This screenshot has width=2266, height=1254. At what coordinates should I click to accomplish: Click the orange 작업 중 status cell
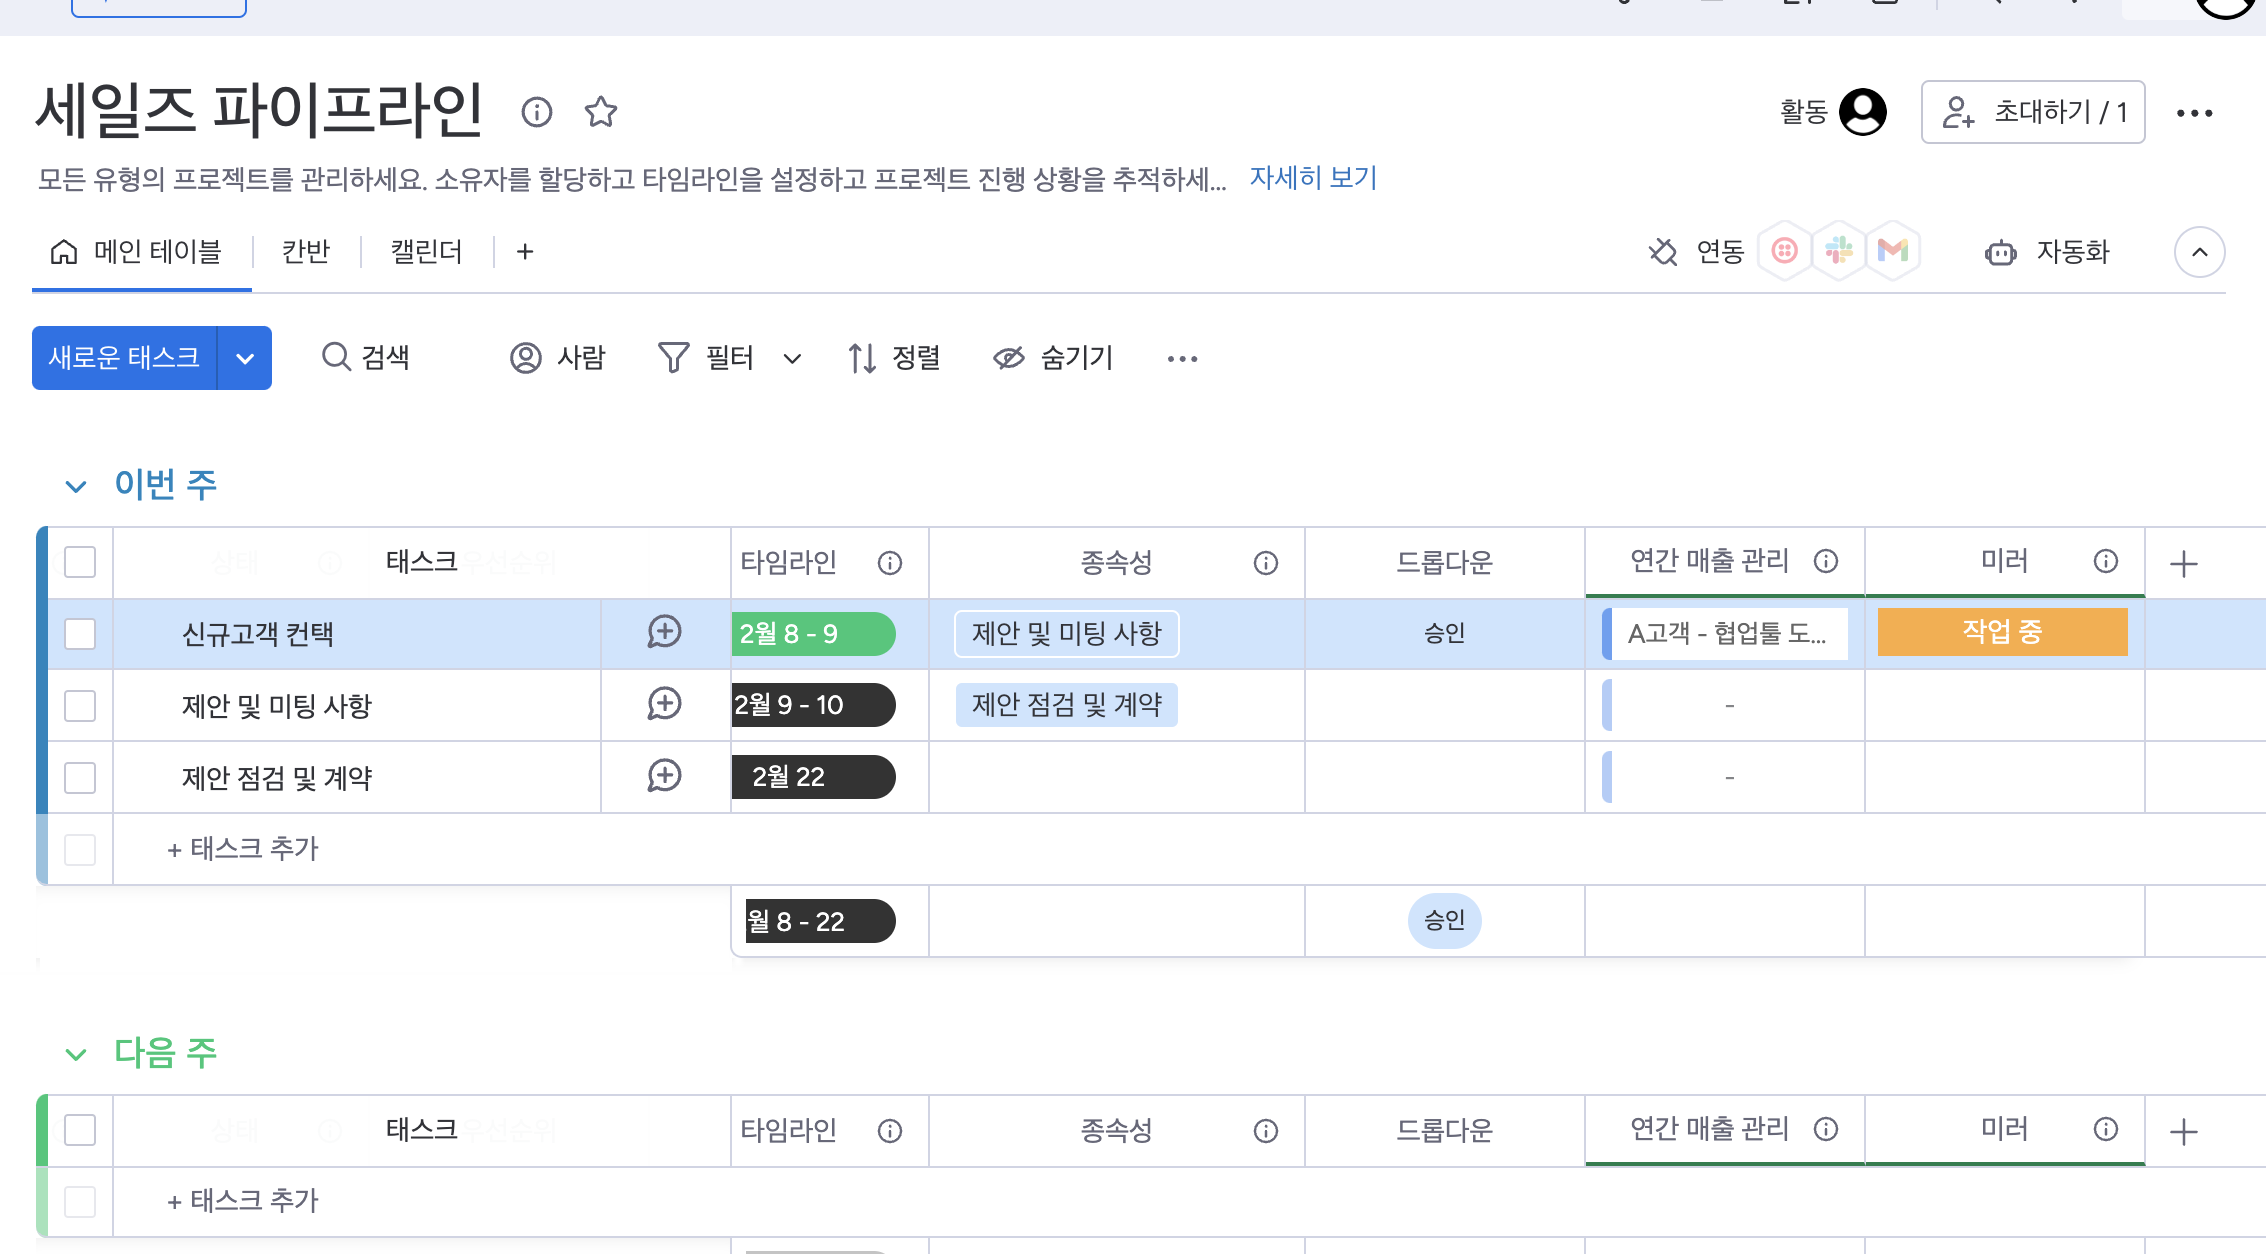click(2002, 633)
